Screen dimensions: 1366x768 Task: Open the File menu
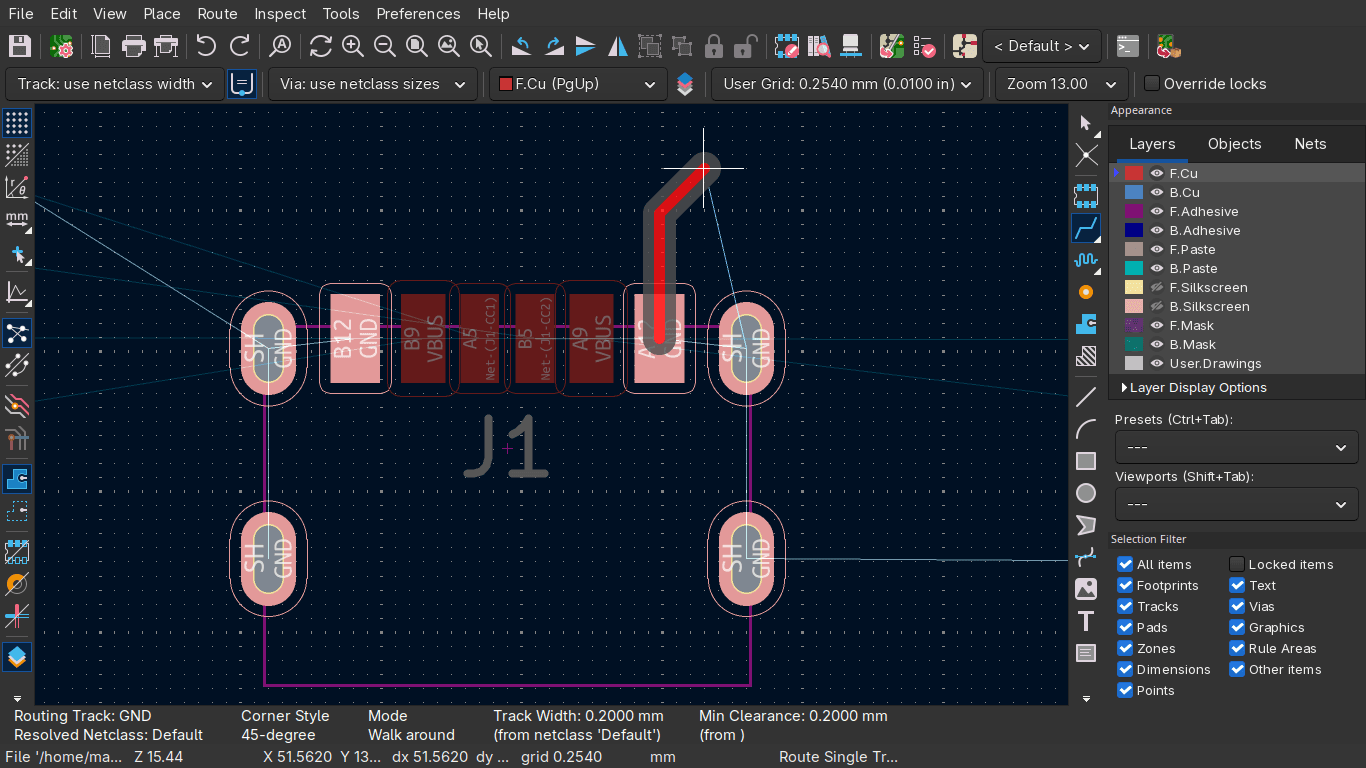(x=20, y=14)
